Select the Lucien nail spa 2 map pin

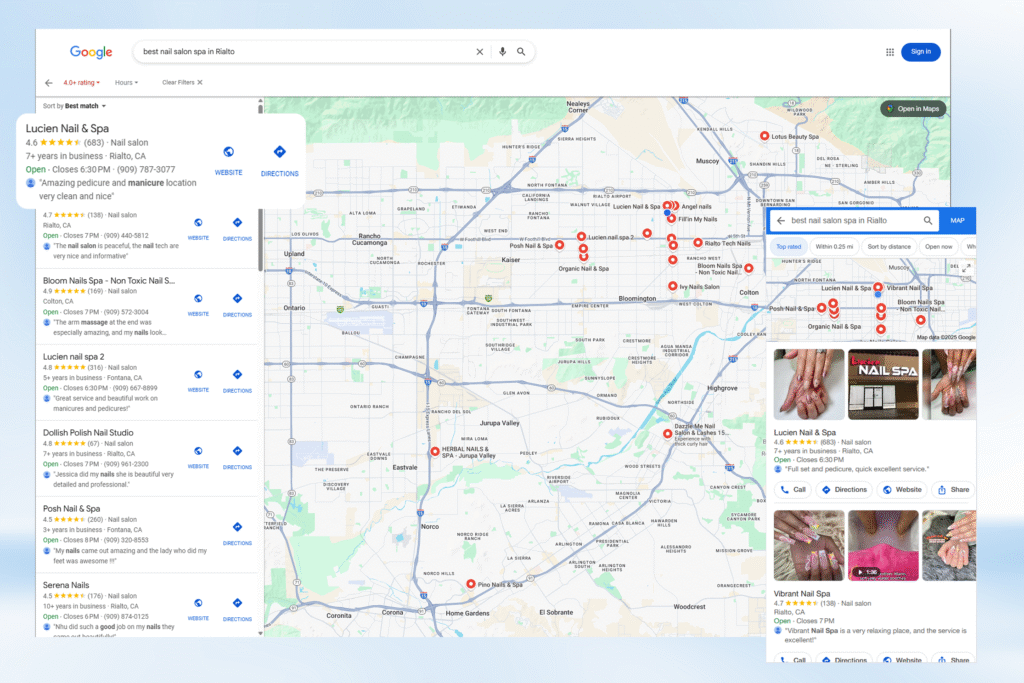[x=581, y=236]
